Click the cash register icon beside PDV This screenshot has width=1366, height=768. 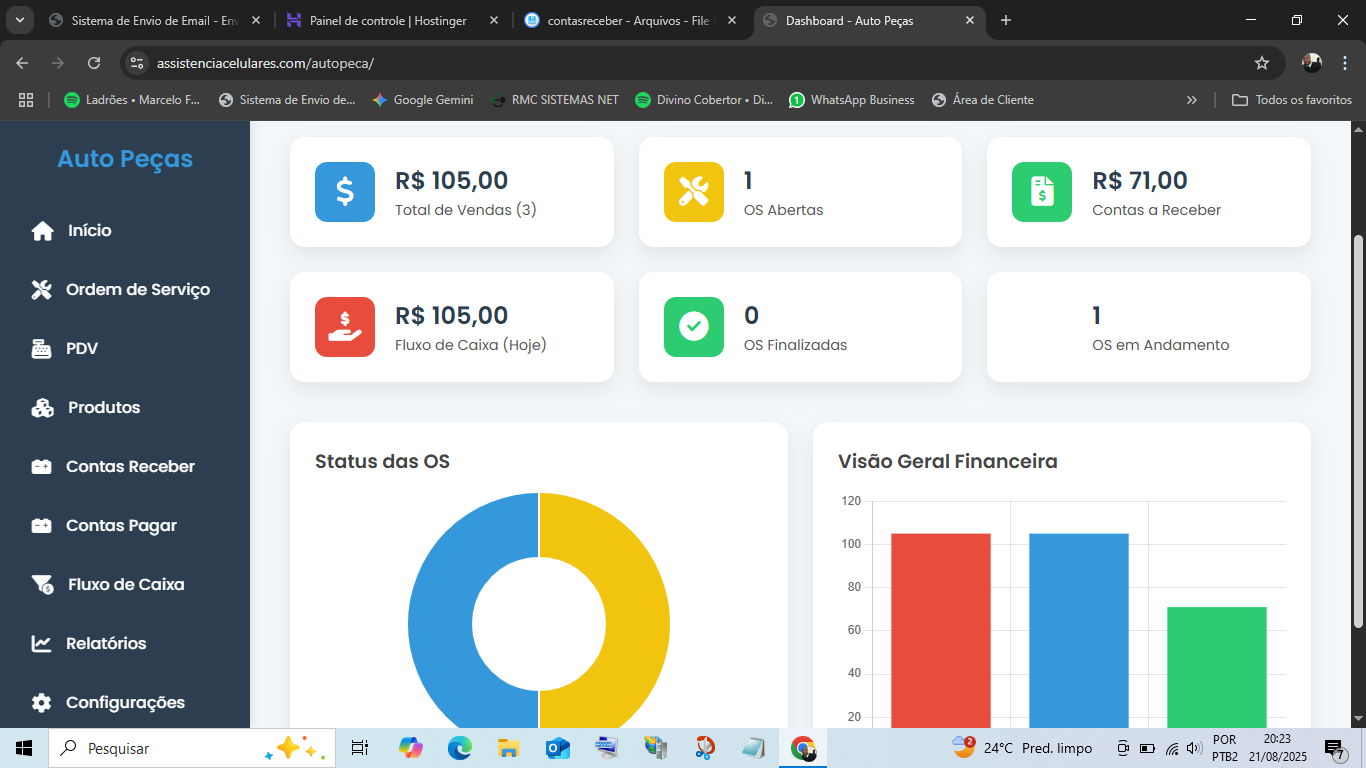(41, 349)
